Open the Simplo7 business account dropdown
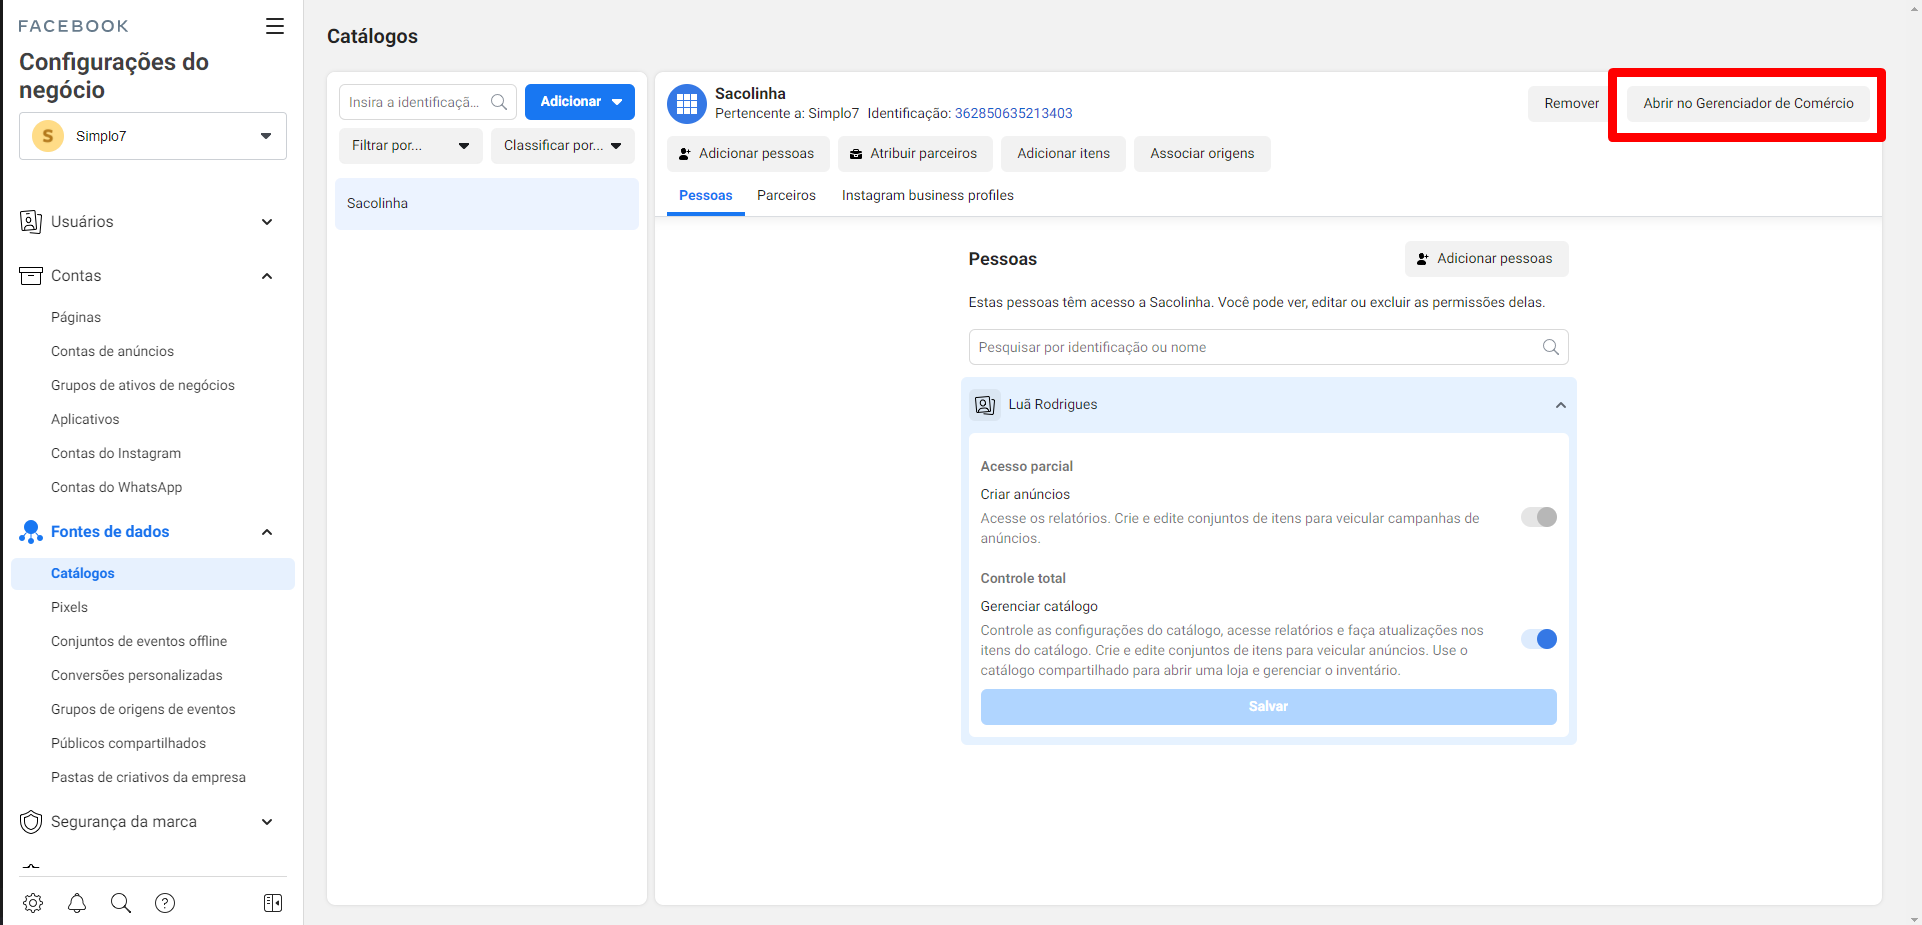Image resolution: width=1922 pixels, height=925 pixels. click(x=153, y=136)
